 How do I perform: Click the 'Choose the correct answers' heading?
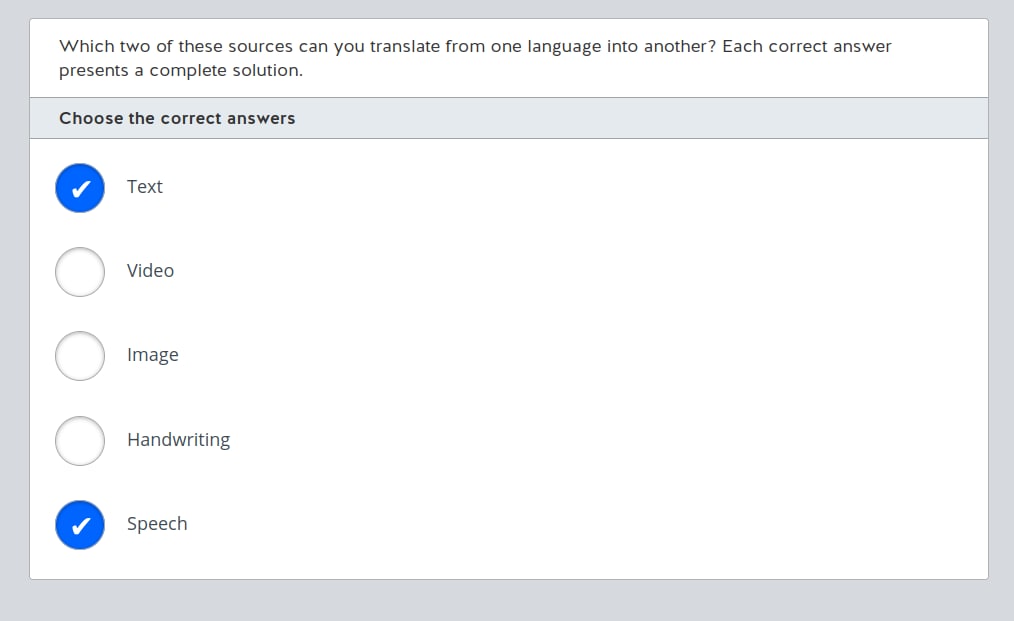click(x=177, y=118)
